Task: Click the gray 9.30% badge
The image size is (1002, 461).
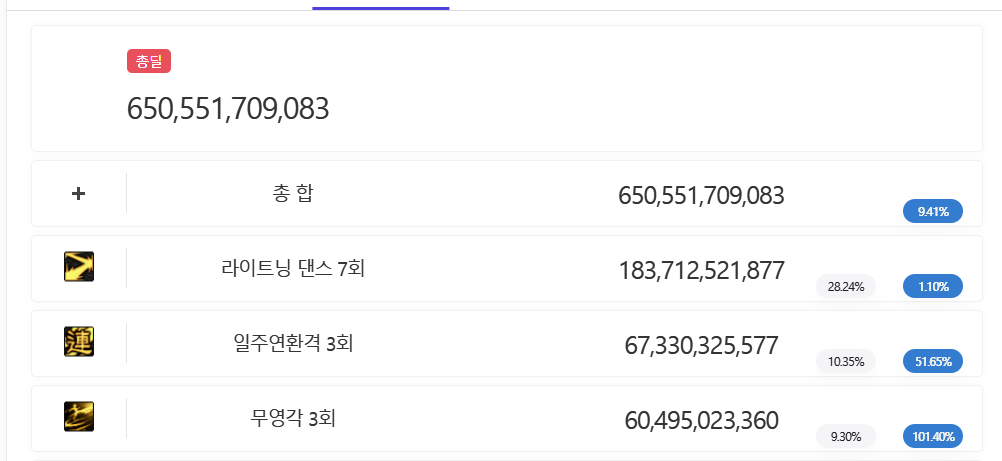Action: [x=846, y=436]
